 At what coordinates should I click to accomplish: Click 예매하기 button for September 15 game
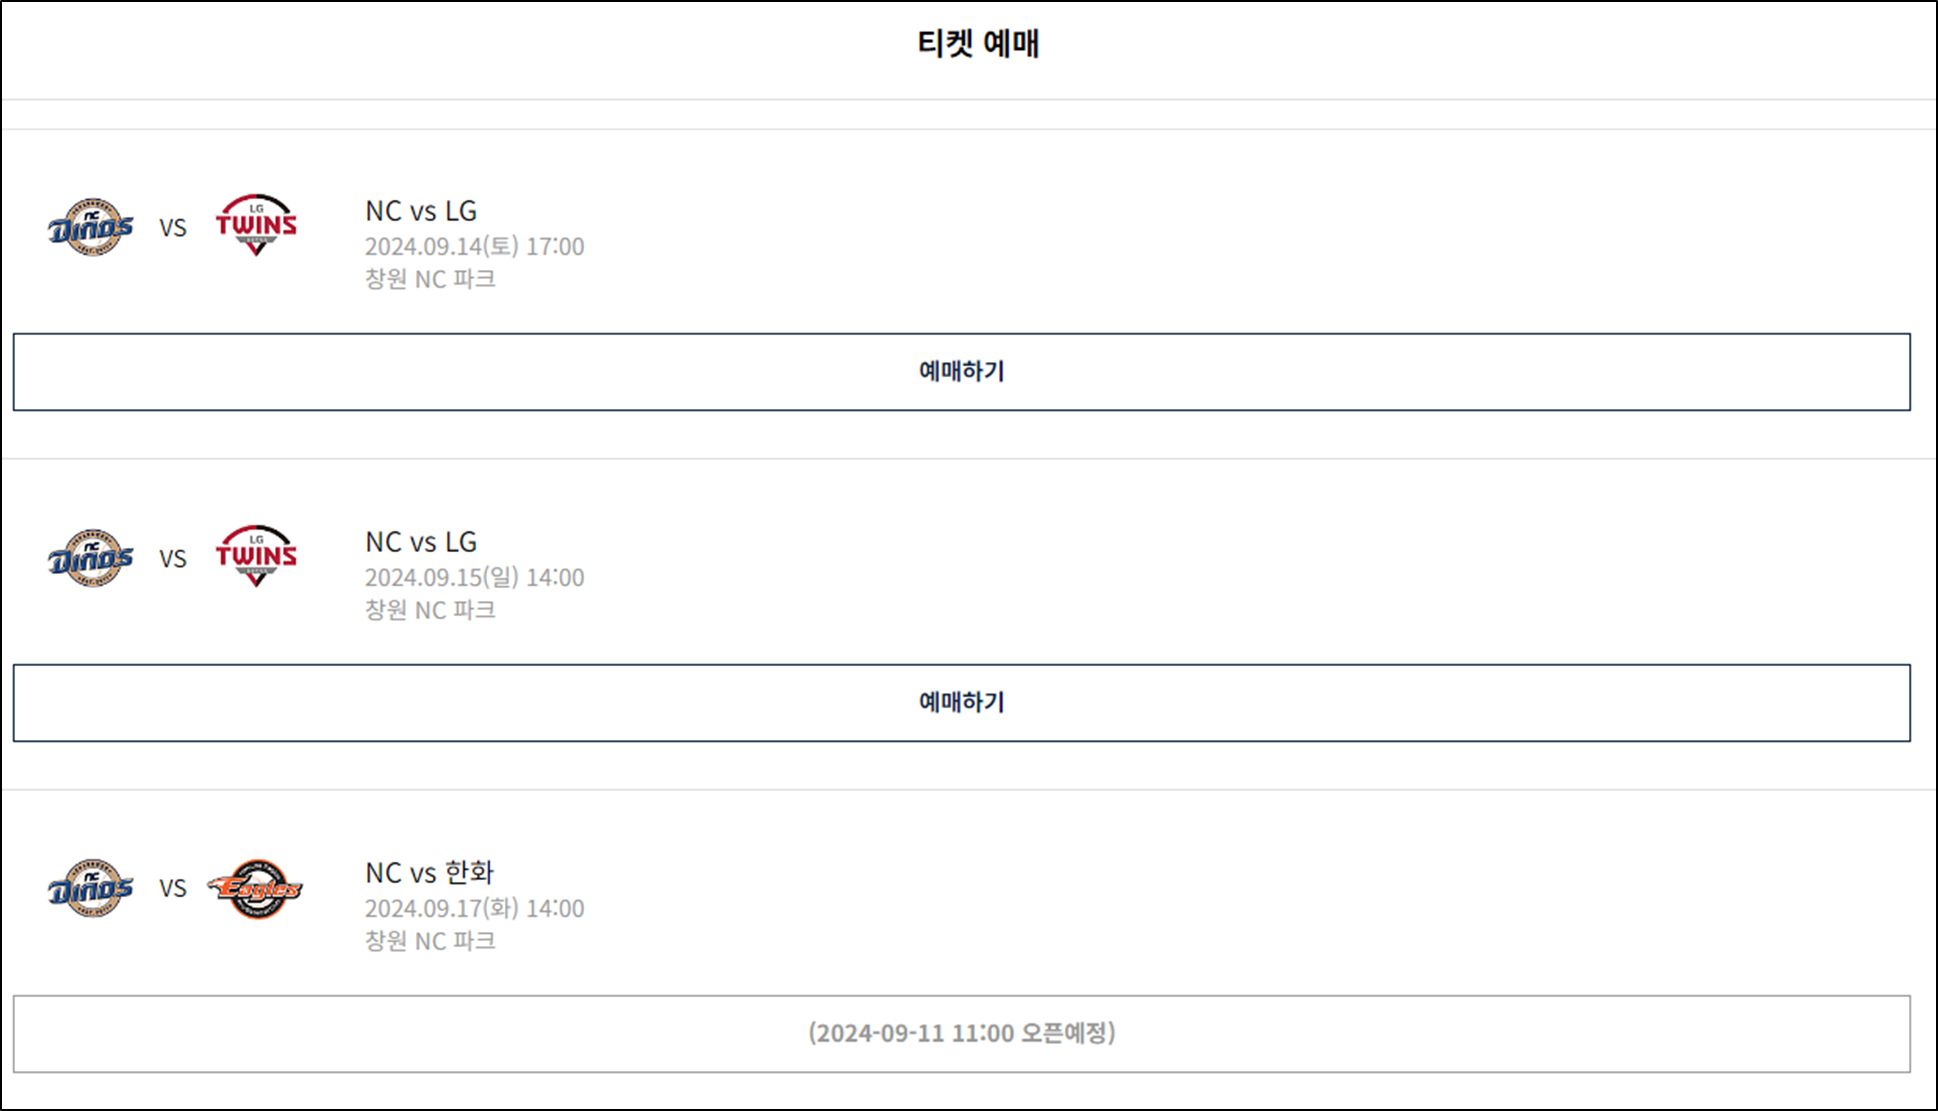[968, 703]
